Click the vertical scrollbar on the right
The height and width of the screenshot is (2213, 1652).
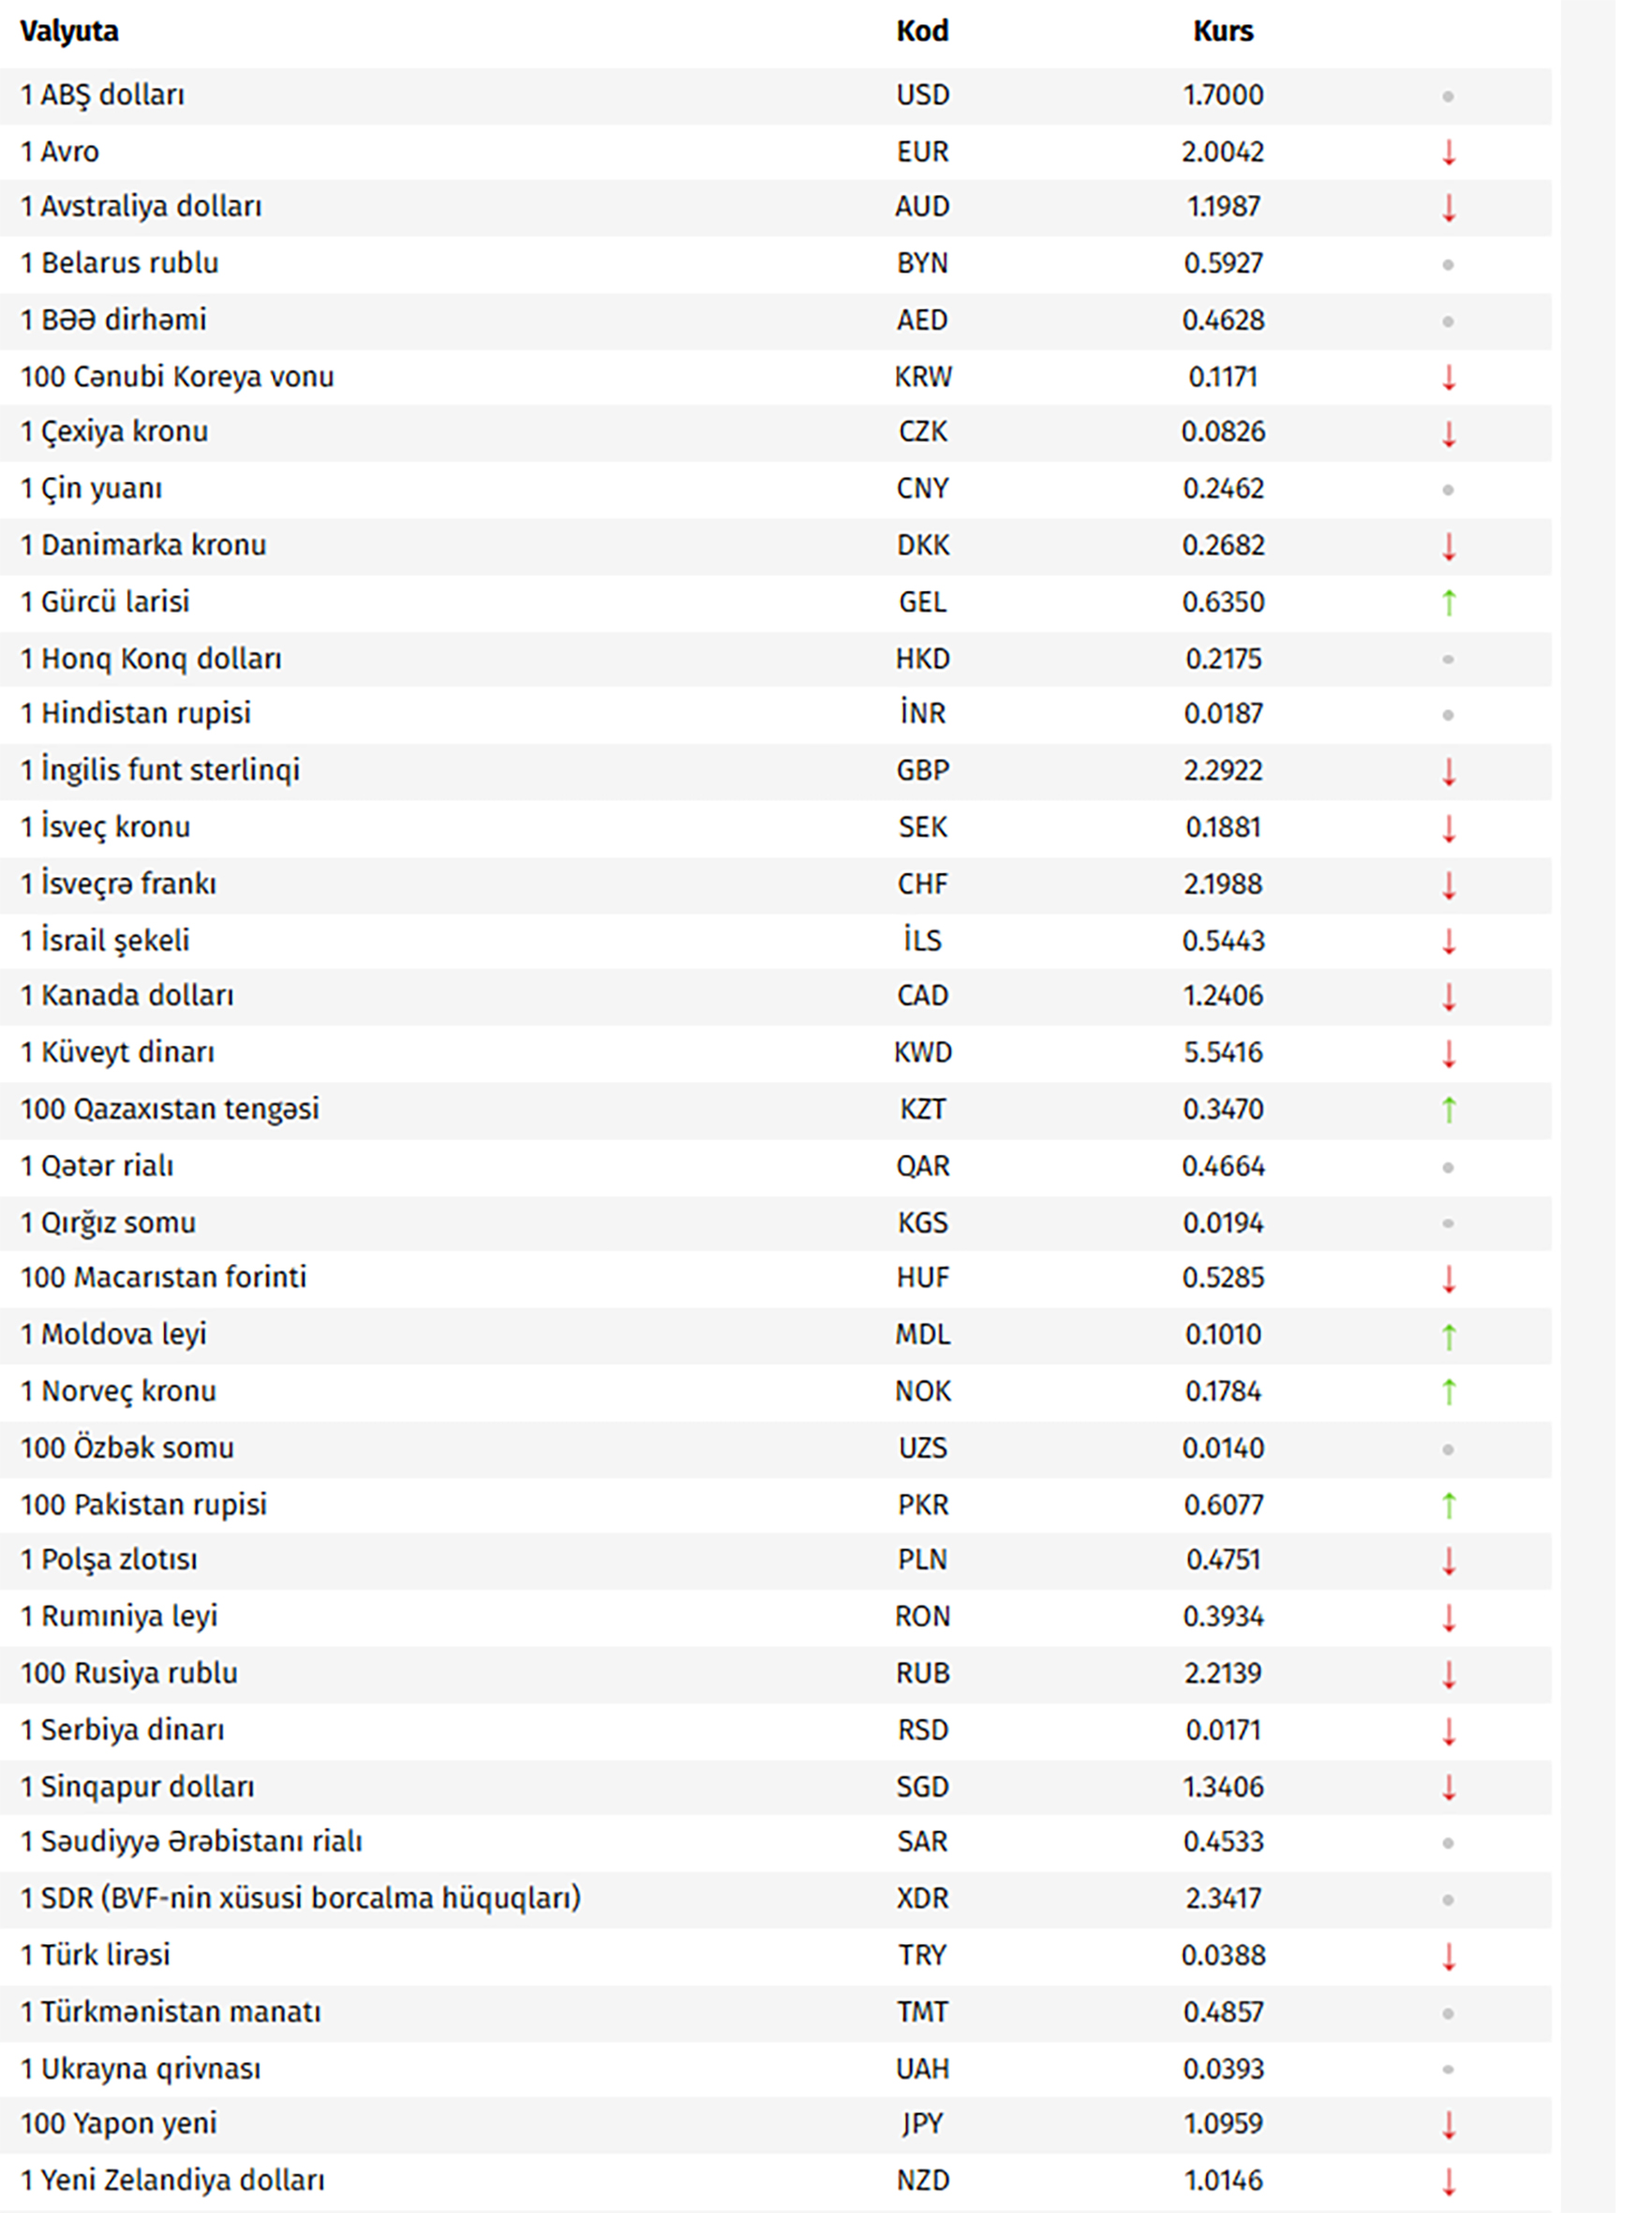coord(1587,1100)
